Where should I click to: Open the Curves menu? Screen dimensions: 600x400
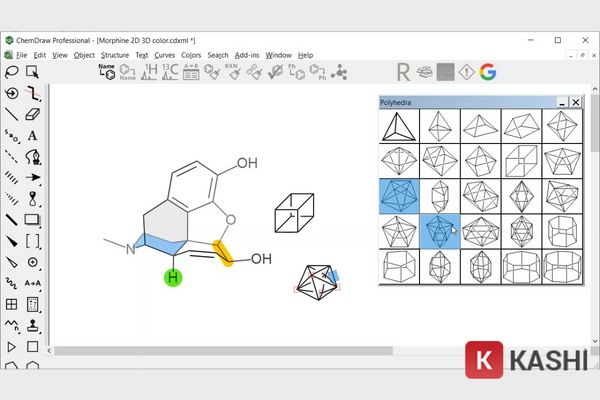click(x=165, y=55)
